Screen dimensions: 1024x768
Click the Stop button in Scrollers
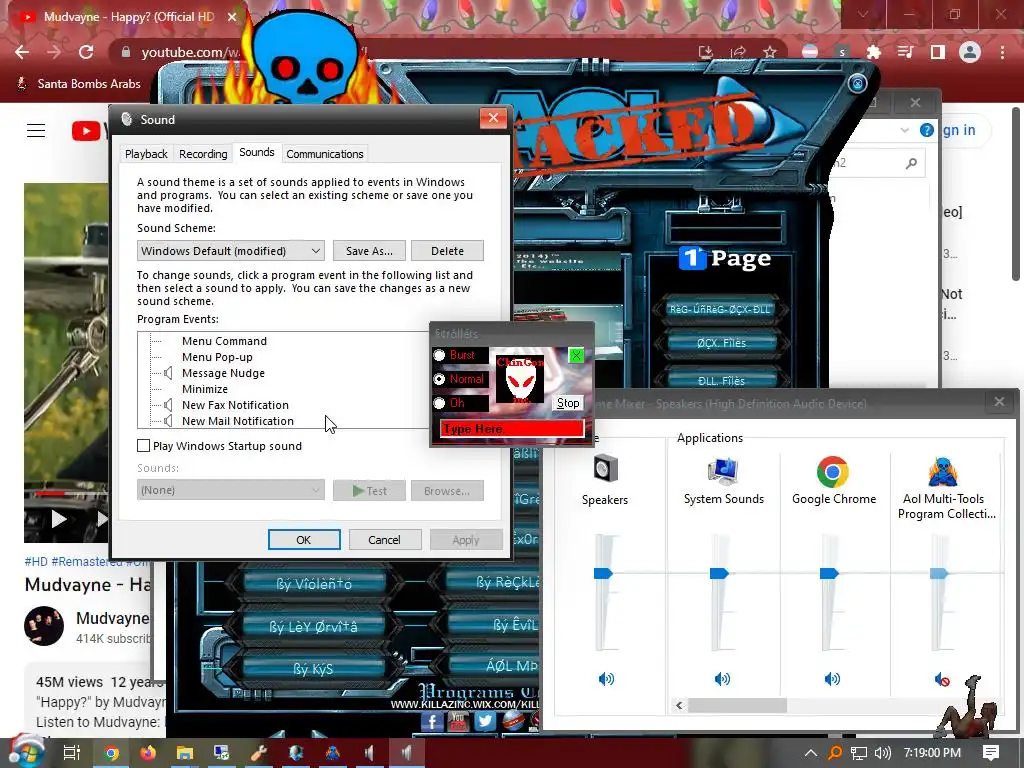pos(568,403)
